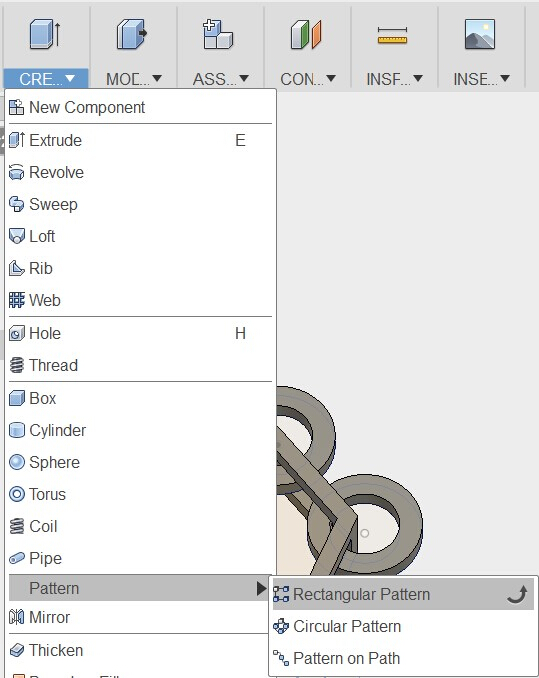Expand the Assemble toolbar dropdown
Image resolution: width=539 pixels, height=678 pixels.
(x=220, y=79)
